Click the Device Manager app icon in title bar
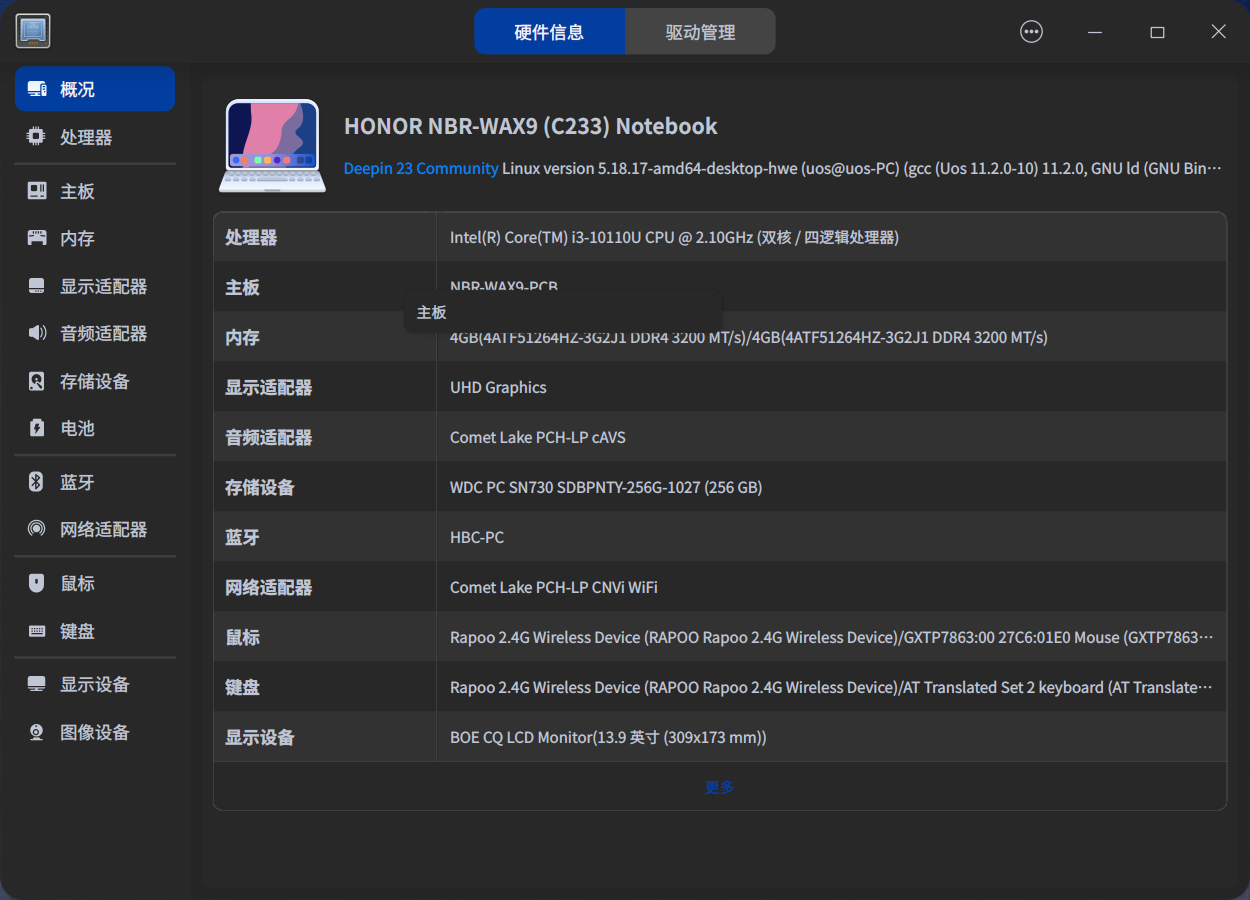 [33, 31]
